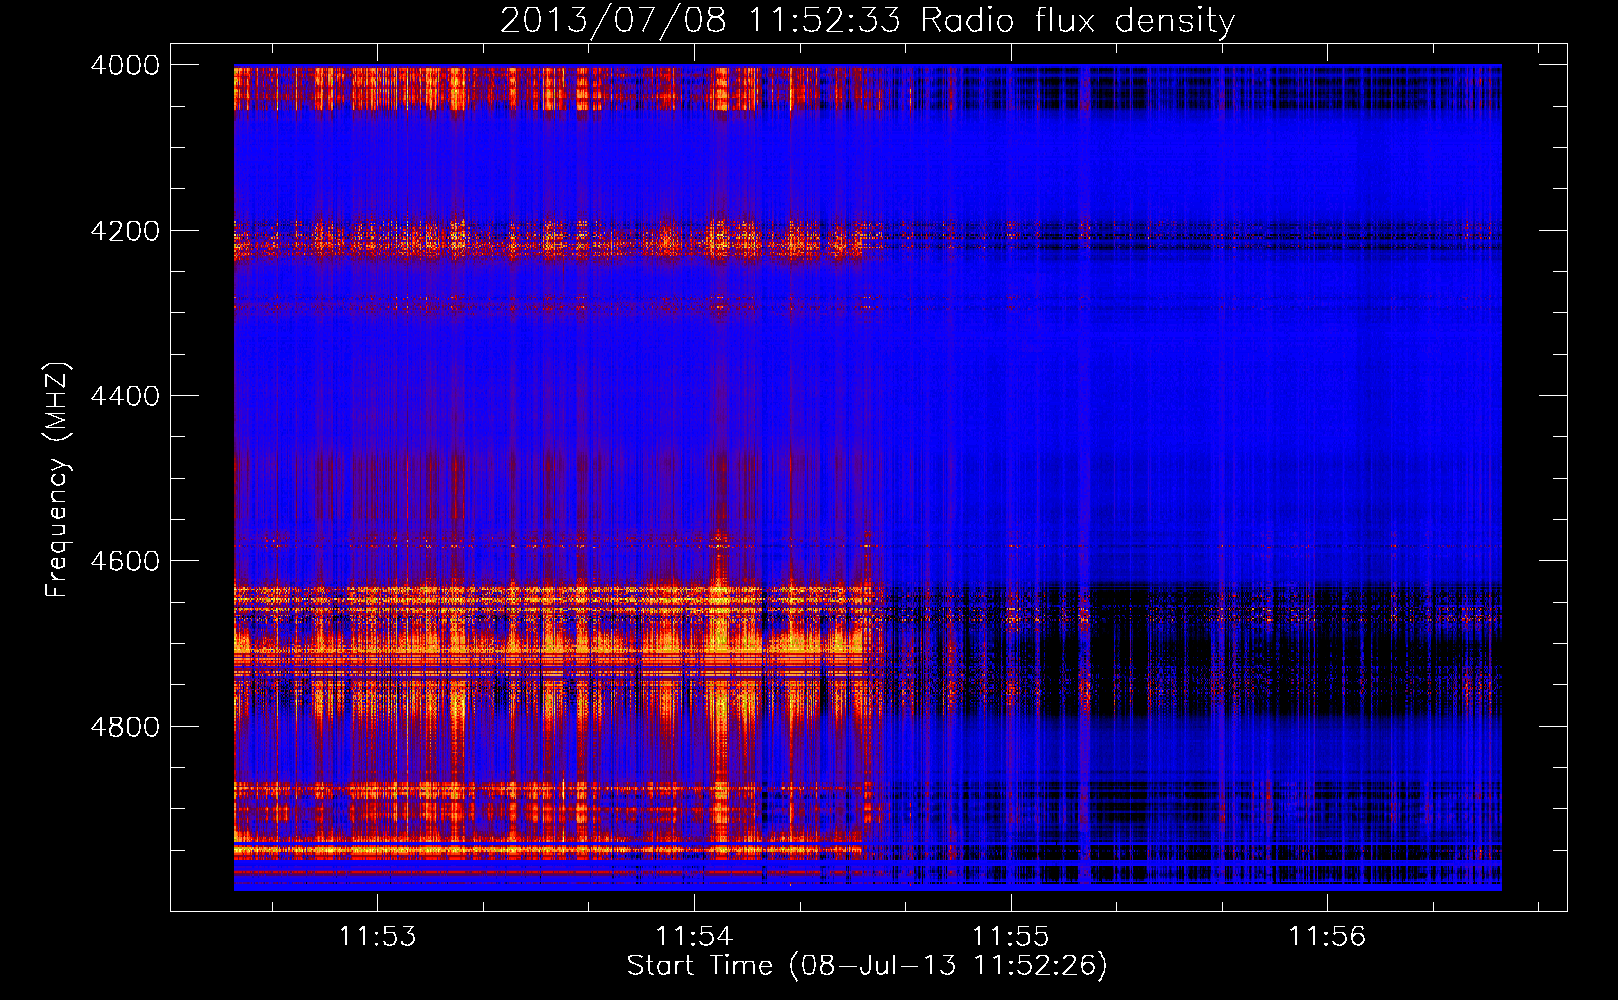1618x1000 pixels.
Task: Click the plot title '2013/07/08 11:52:33 Radio flux density'
Action: tap(867, 21)
